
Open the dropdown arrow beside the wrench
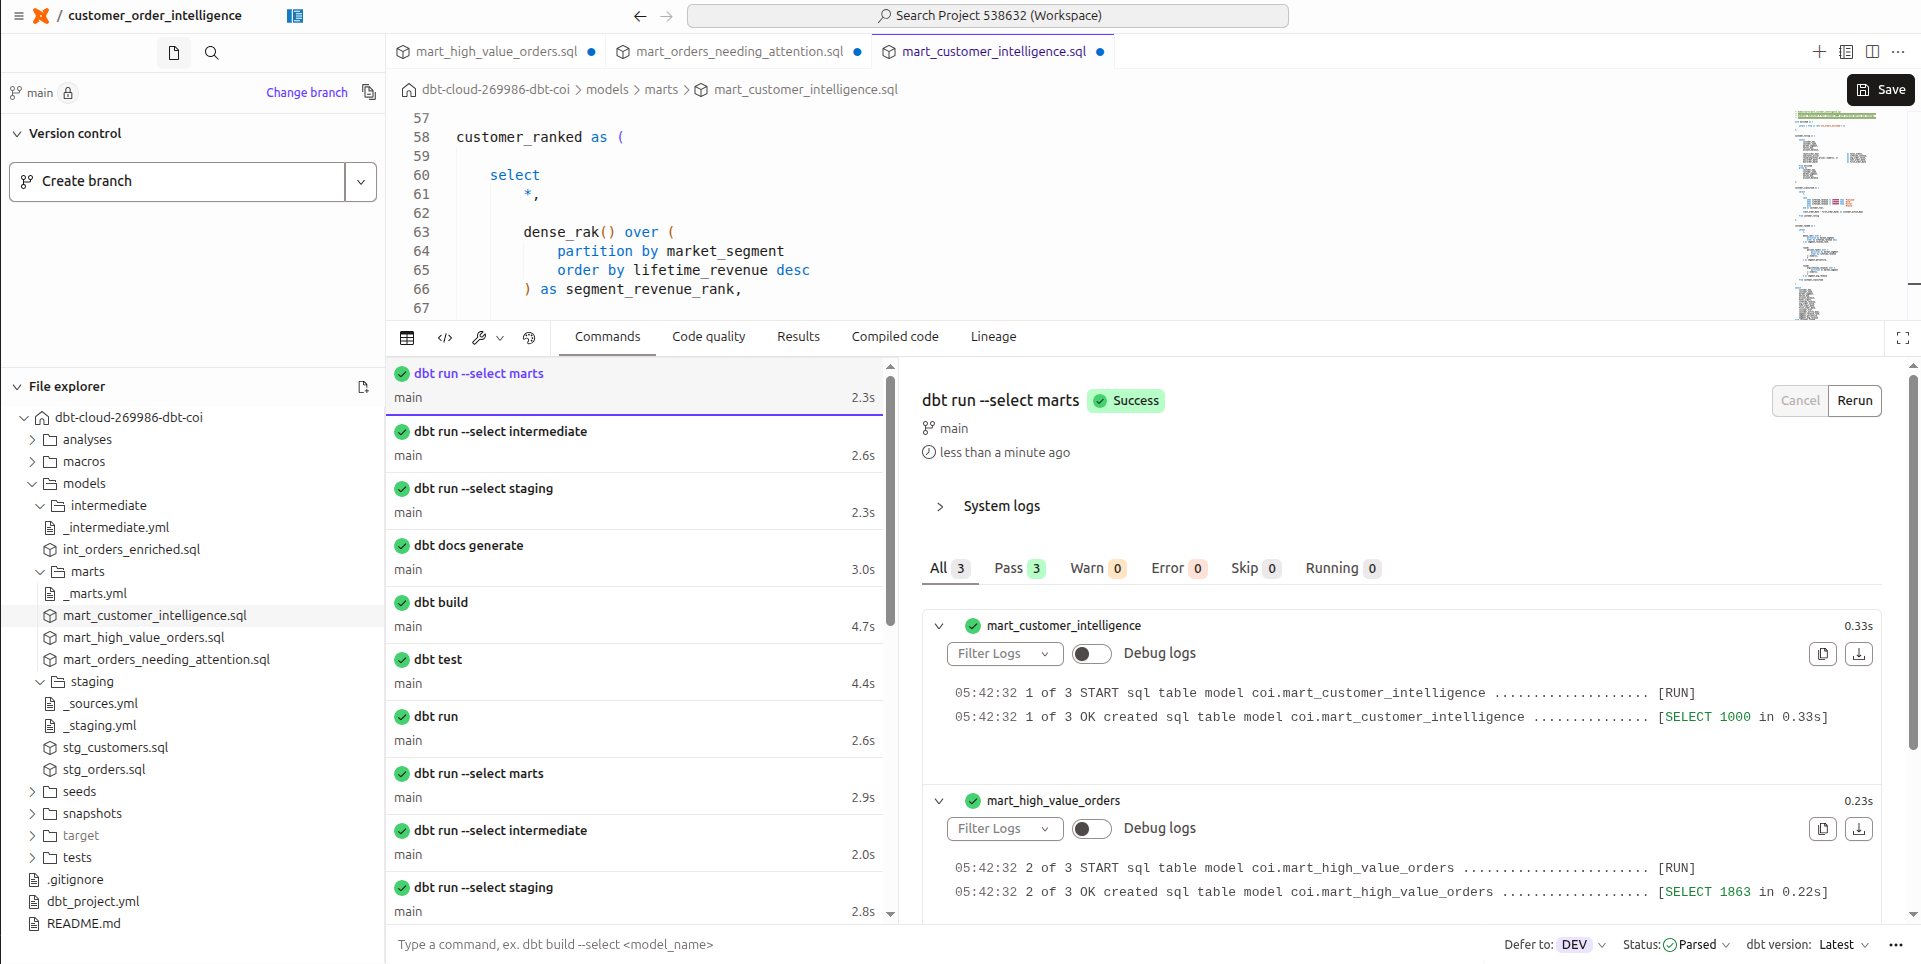click(x=500, y=338)
